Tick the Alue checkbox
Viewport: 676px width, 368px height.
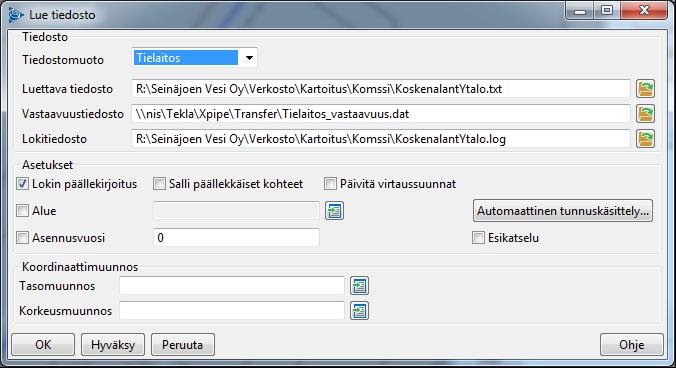pyautogui.click(x=22, y=211)
